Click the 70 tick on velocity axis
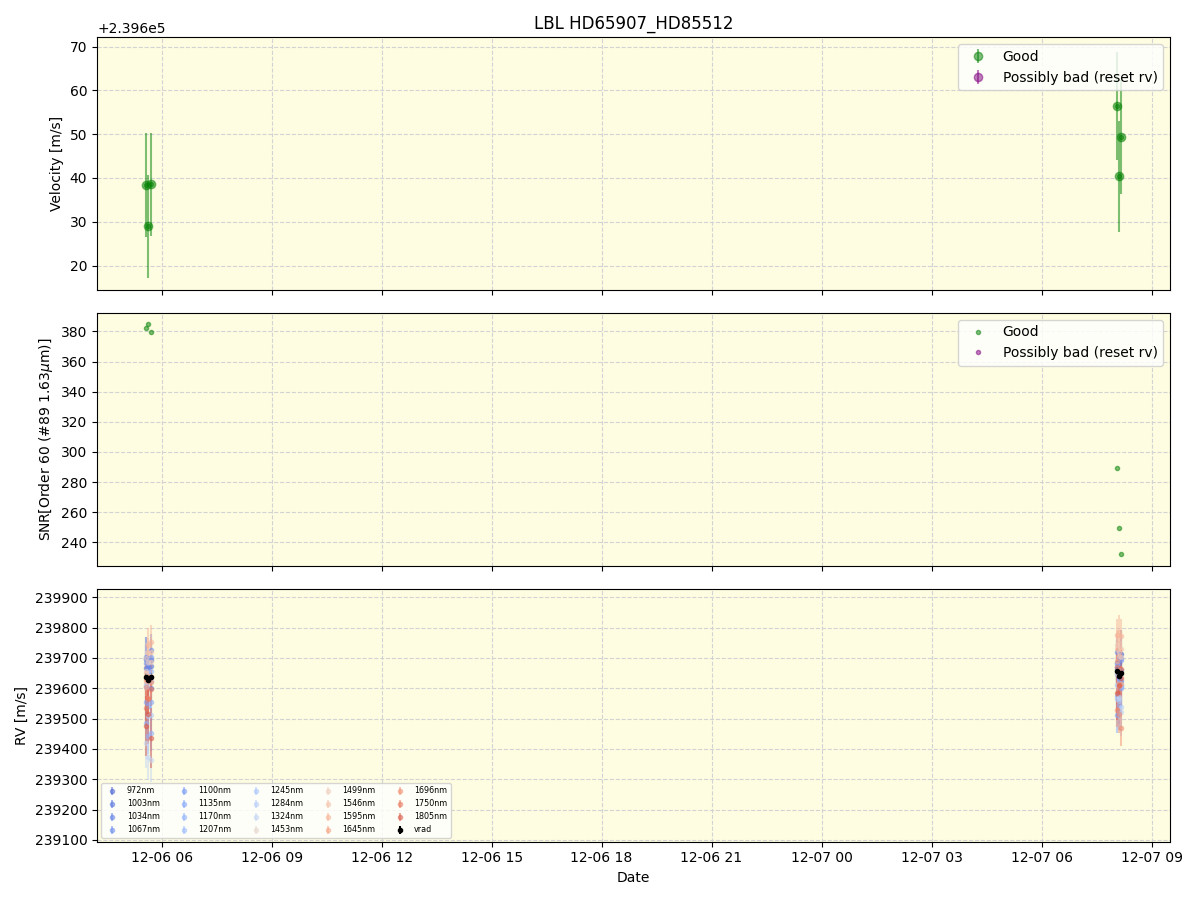The height and width of the screenshot is (900, 1200). (78, 47)
